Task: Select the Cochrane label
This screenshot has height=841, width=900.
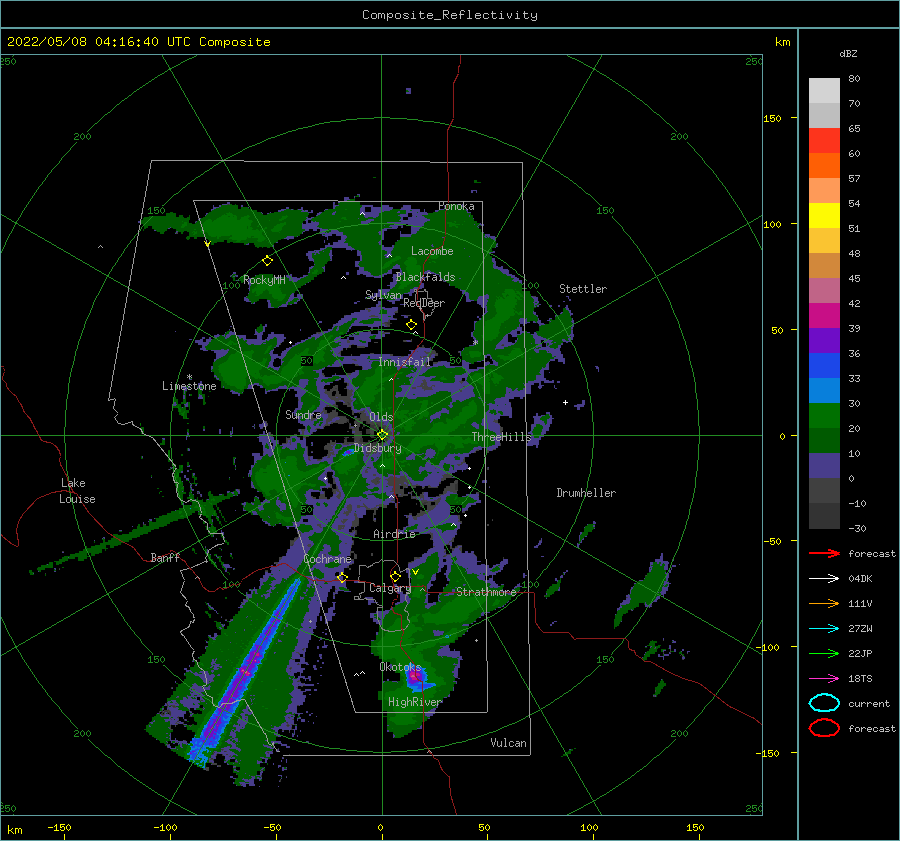Action: (x=327, y=559)
